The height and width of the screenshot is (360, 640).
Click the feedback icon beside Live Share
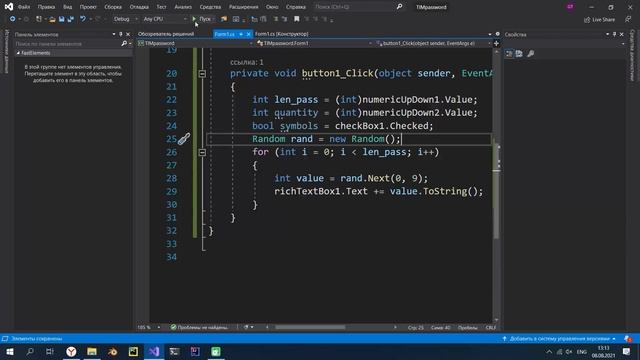pyautogui.click(x=628, y=19)
